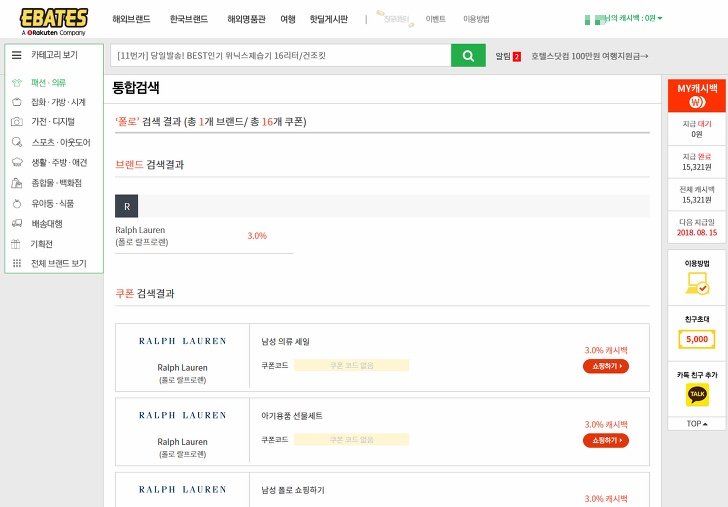
Task: Select 패션·의류 category
Action: (x=48, y=83)
